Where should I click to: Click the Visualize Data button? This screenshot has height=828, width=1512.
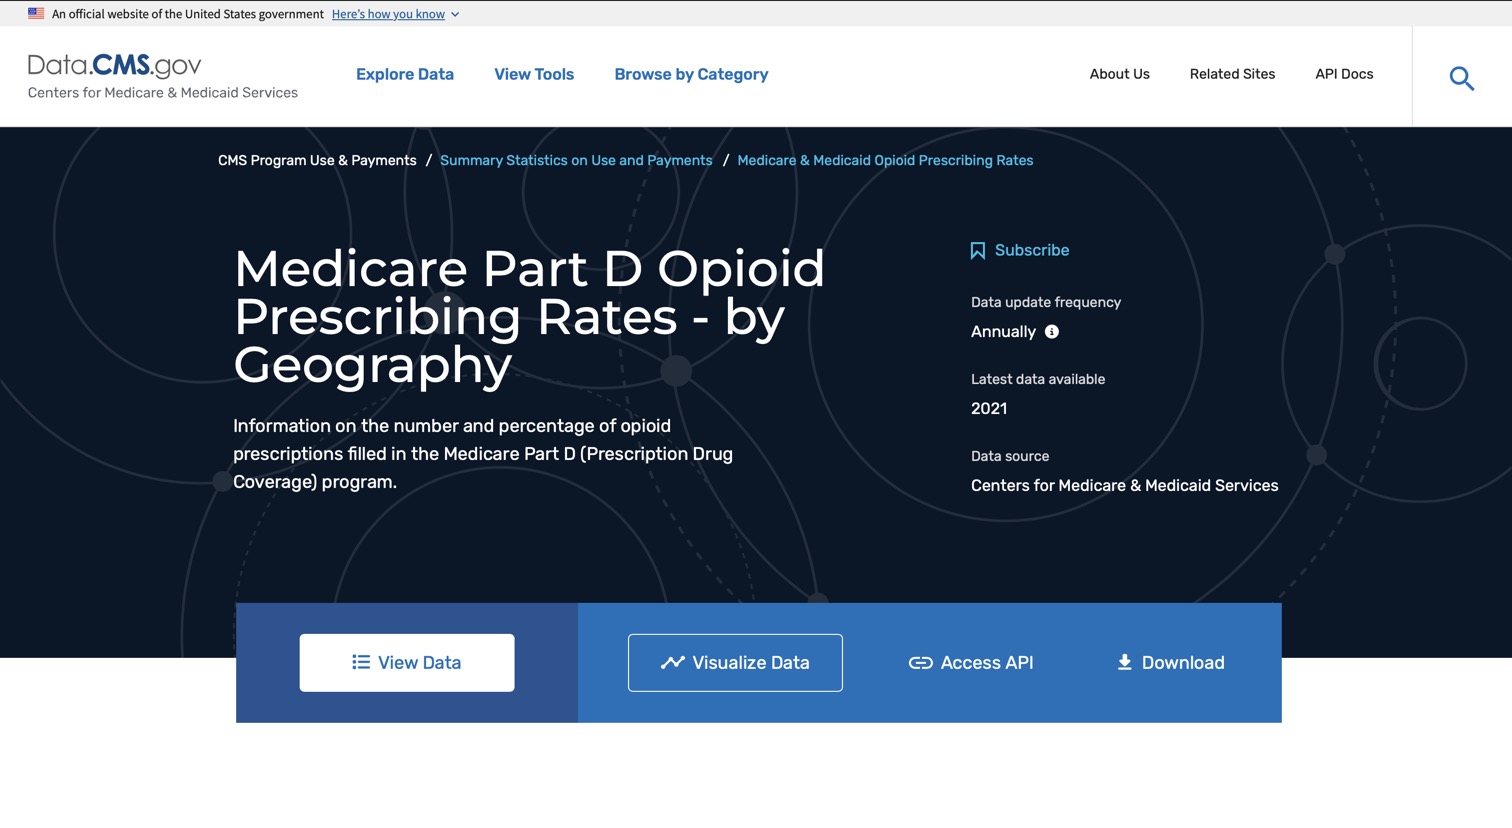pos(735,662)
